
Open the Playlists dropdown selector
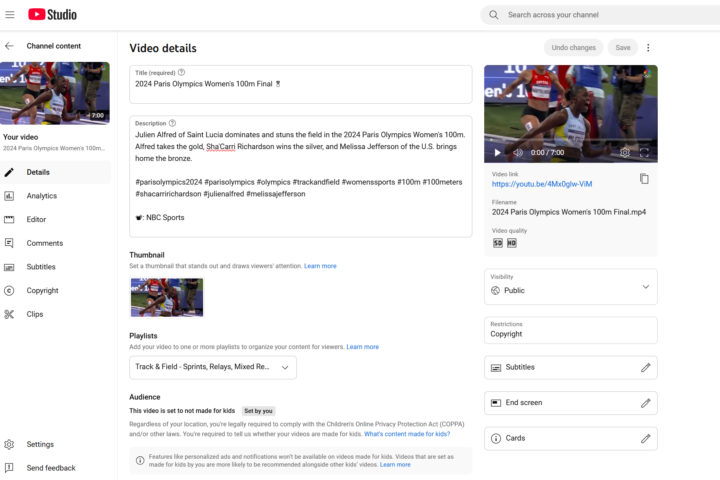[214, 367]
